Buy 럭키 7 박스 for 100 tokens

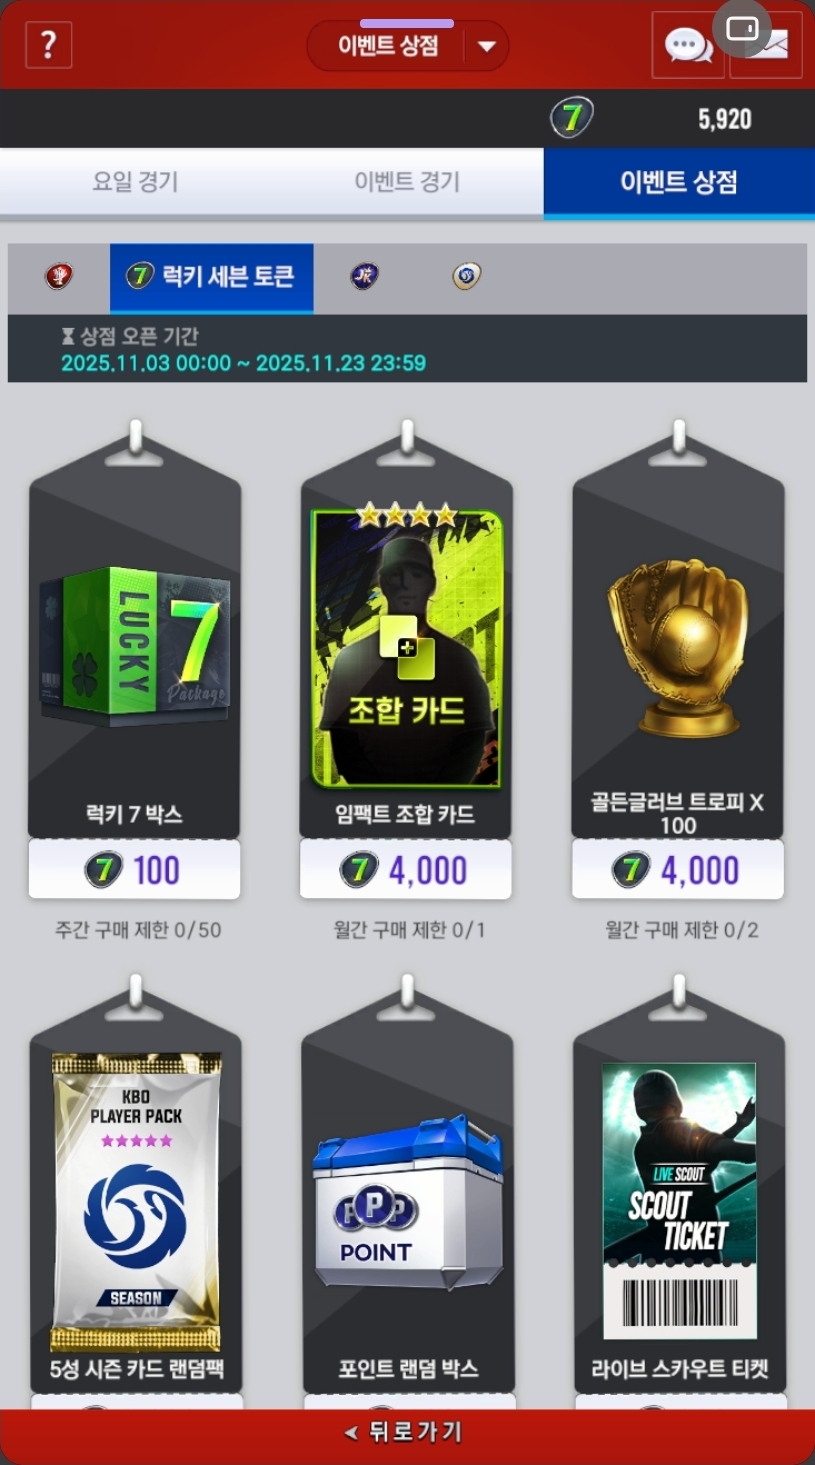click(134, 870)
